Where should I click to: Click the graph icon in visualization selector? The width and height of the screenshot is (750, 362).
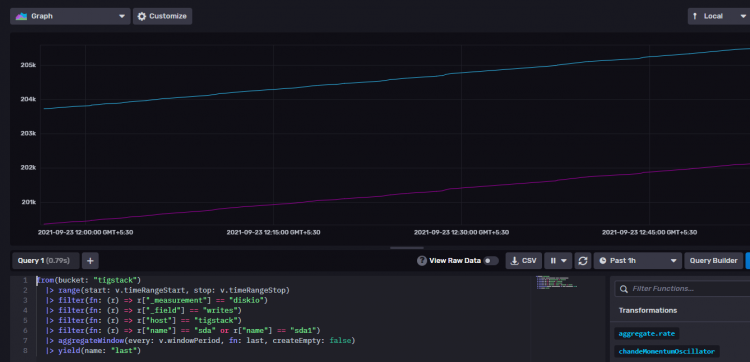click(21, 16)
